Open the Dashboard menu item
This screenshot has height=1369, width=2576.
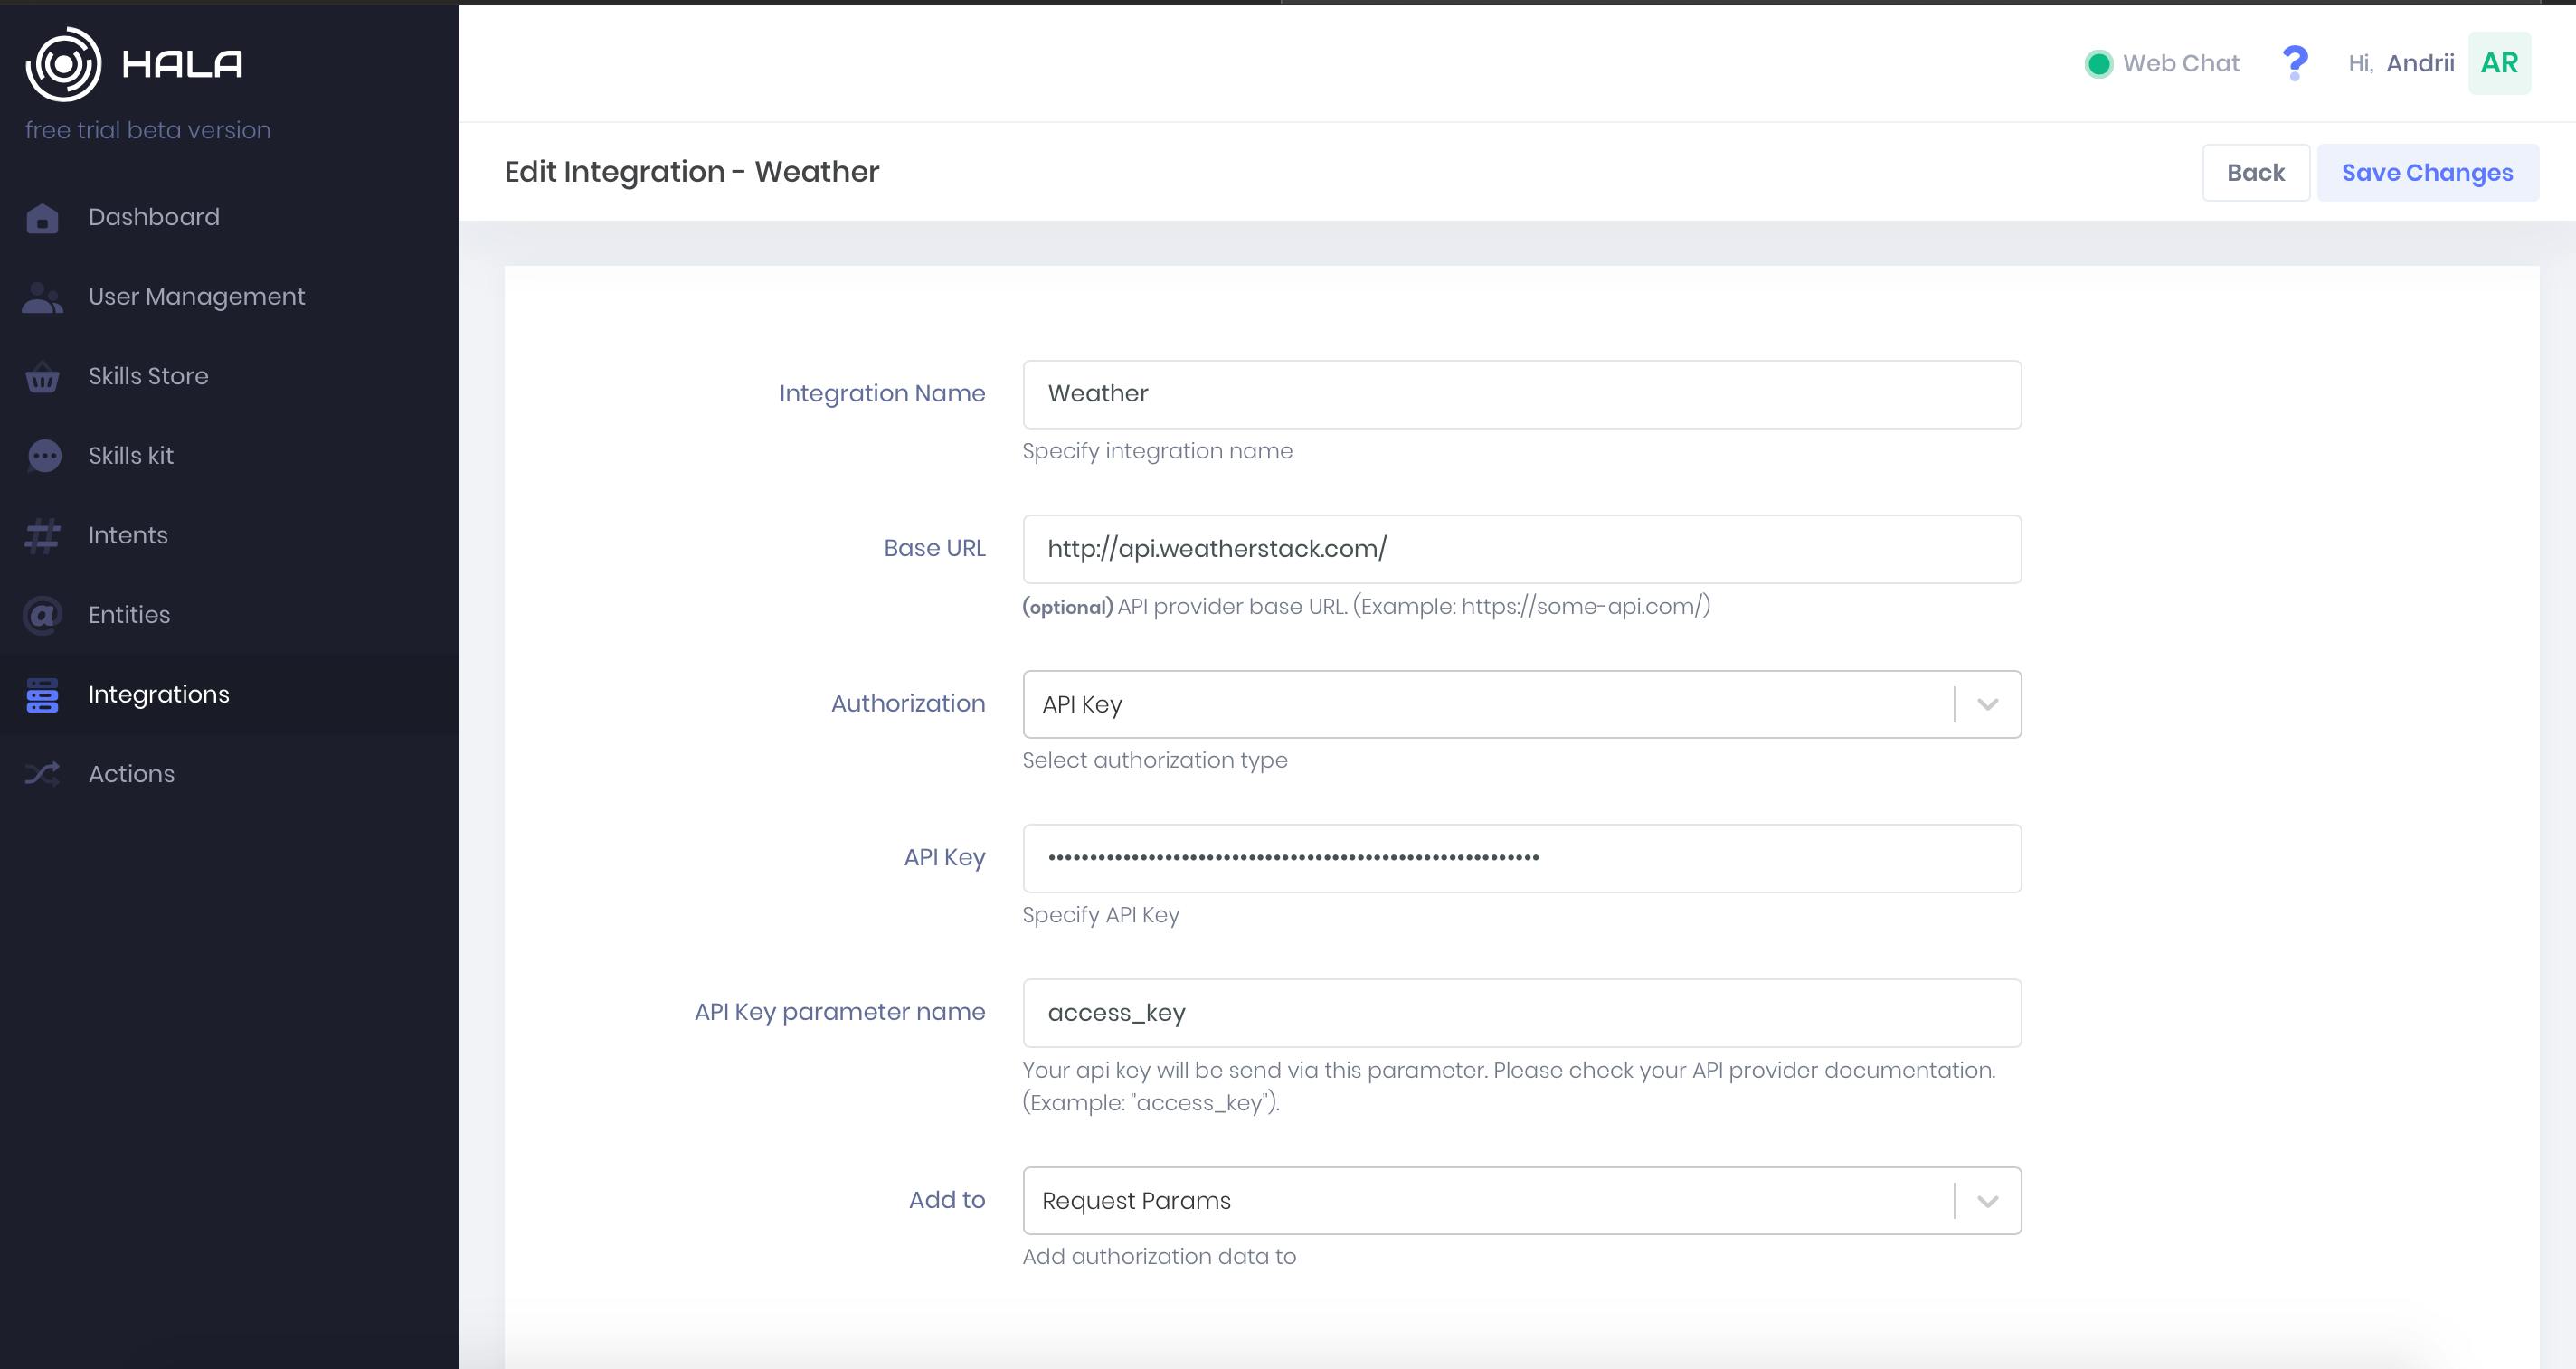click(x=154, y=217)
